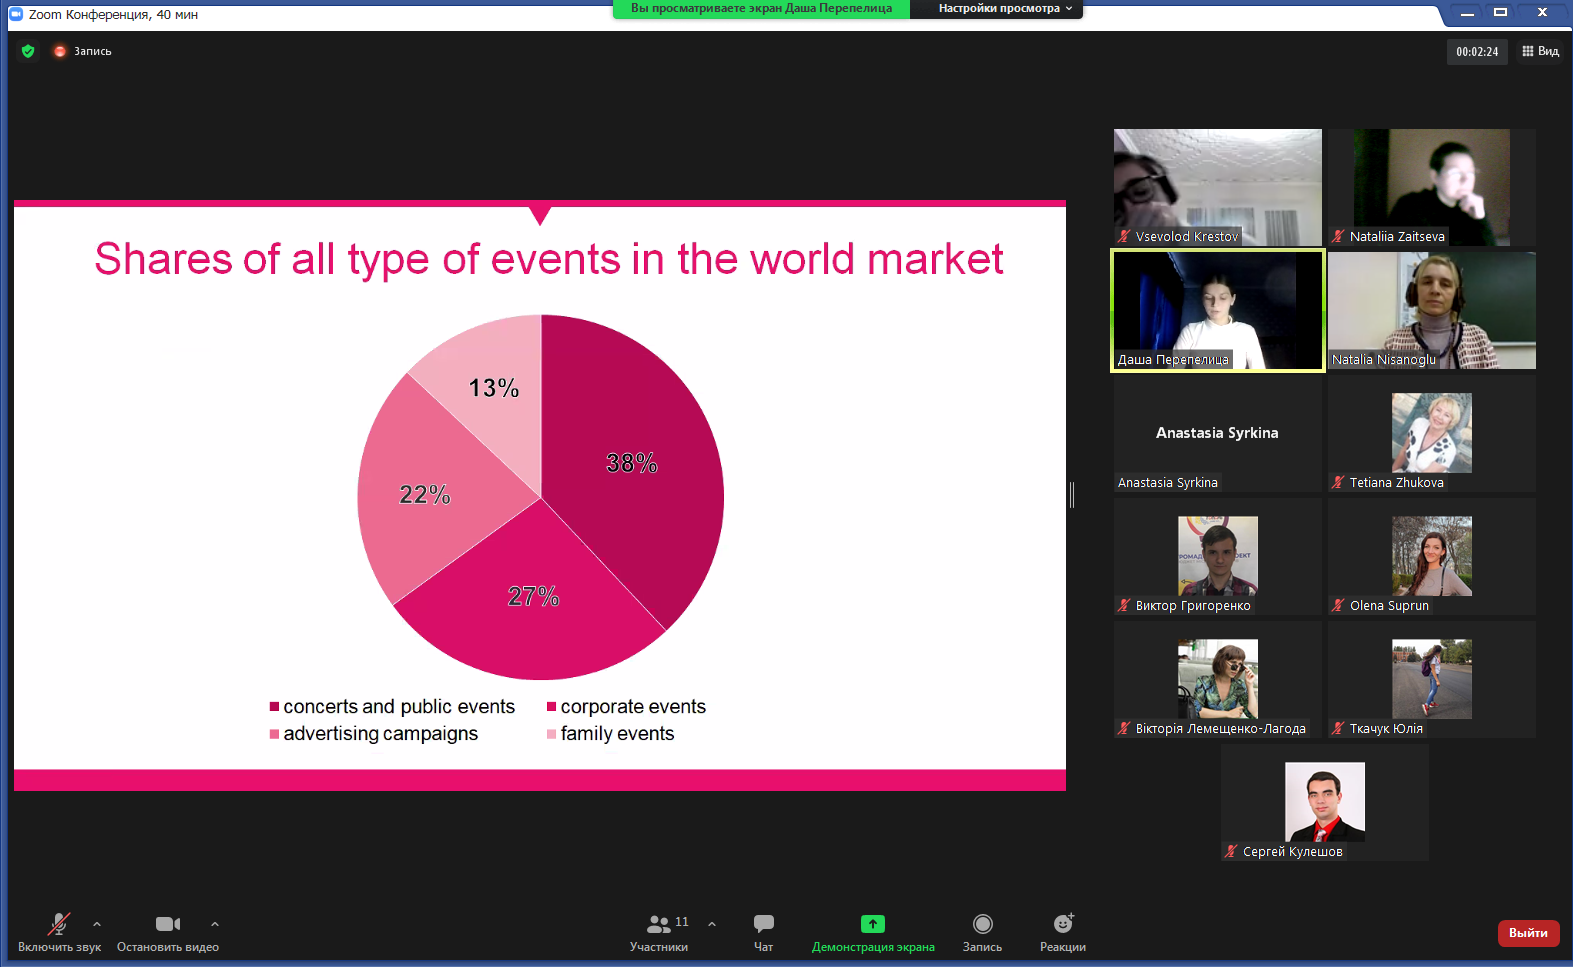The image size is (1573, 967).
Task: Click the 27% pie chart slice
Action: tap(533, 597)
